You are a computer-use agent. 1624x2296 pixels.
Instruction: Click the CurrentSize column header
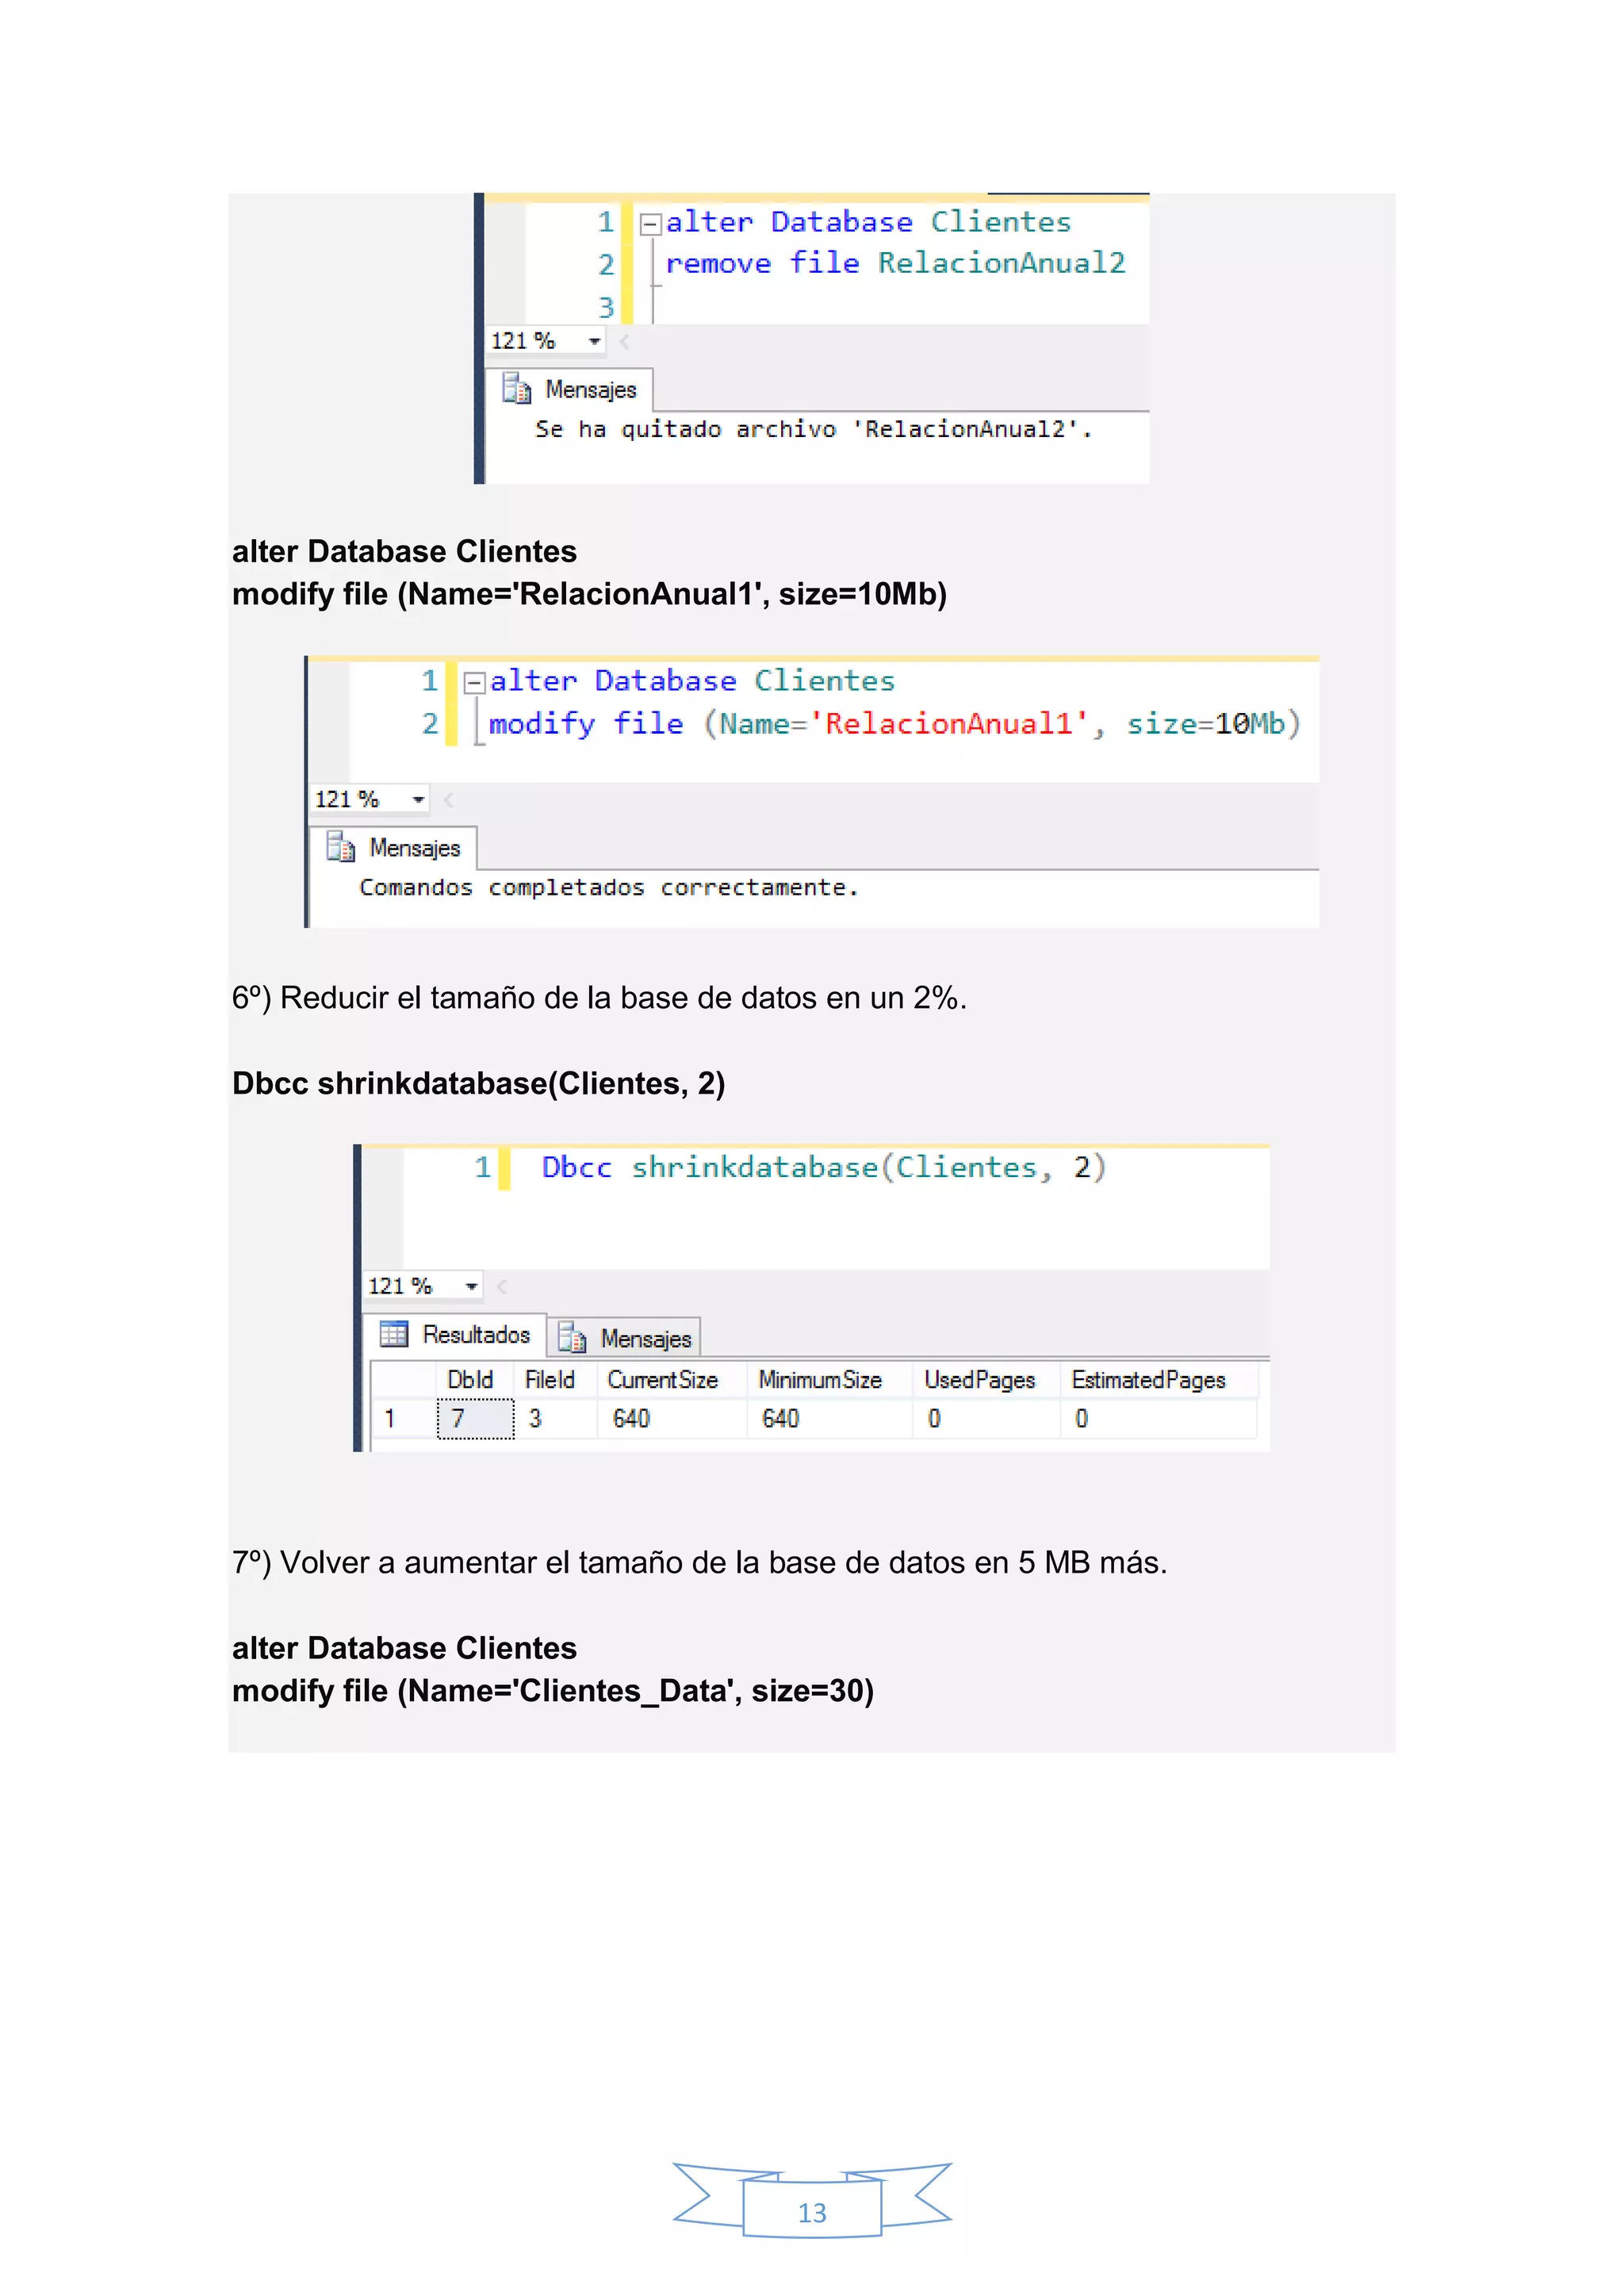coord(662,1380)
